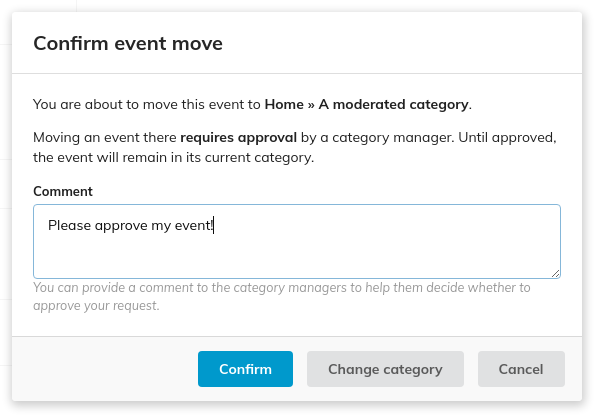Screen dimensions: 594x417
Task: Click the "Confirm event move" dialog title
Action: (x=128, y=43)
